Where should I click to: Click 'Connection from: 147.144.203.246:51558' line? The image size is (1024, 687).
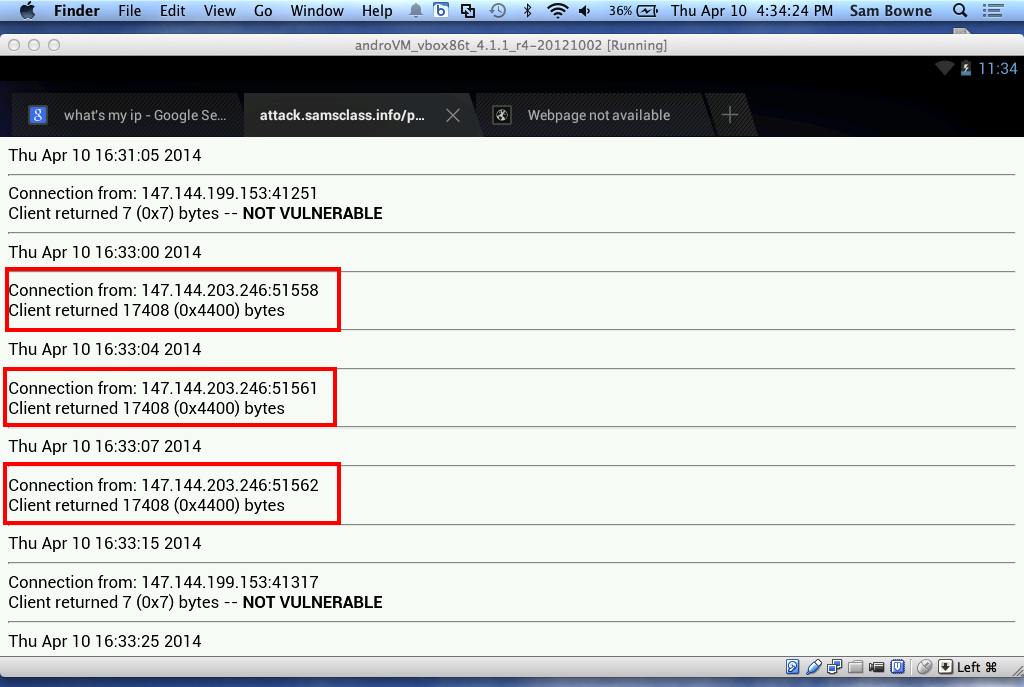(x=163, y=290)
